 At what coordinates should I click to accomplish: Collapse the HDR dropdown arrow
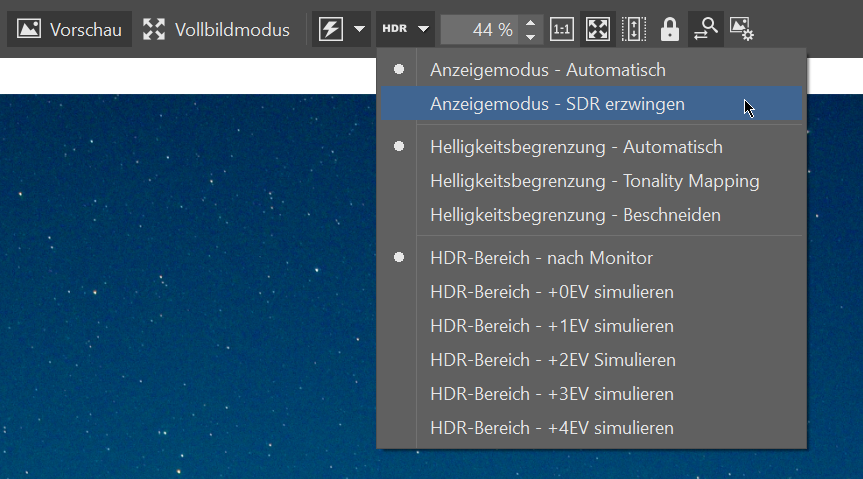pos(424,30)
